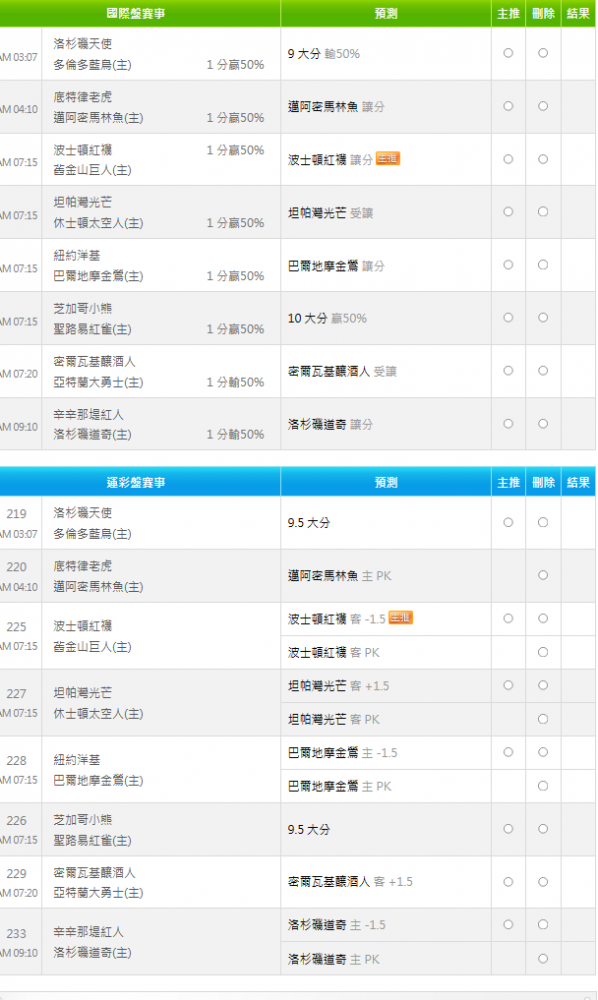Select 刪除 radio for 邁阿密馬林魚 主 PK
Screen dimensions: 598x1000
(543, 575)
